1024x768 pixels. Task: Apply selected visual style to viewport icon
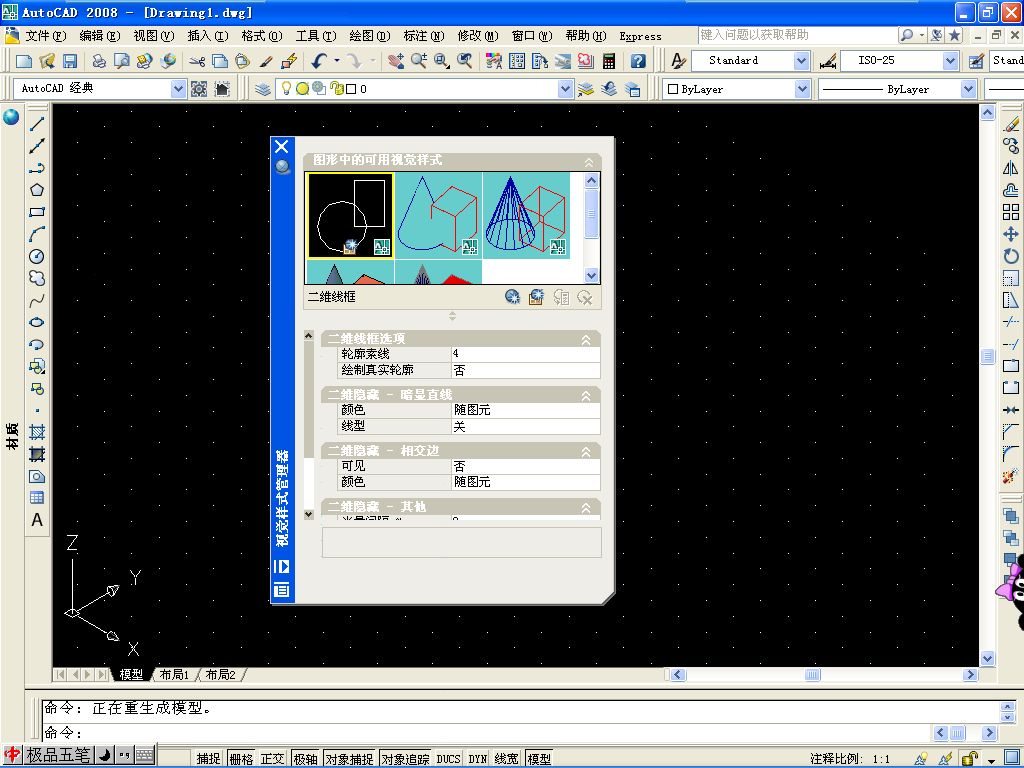[x=536, y=297]
